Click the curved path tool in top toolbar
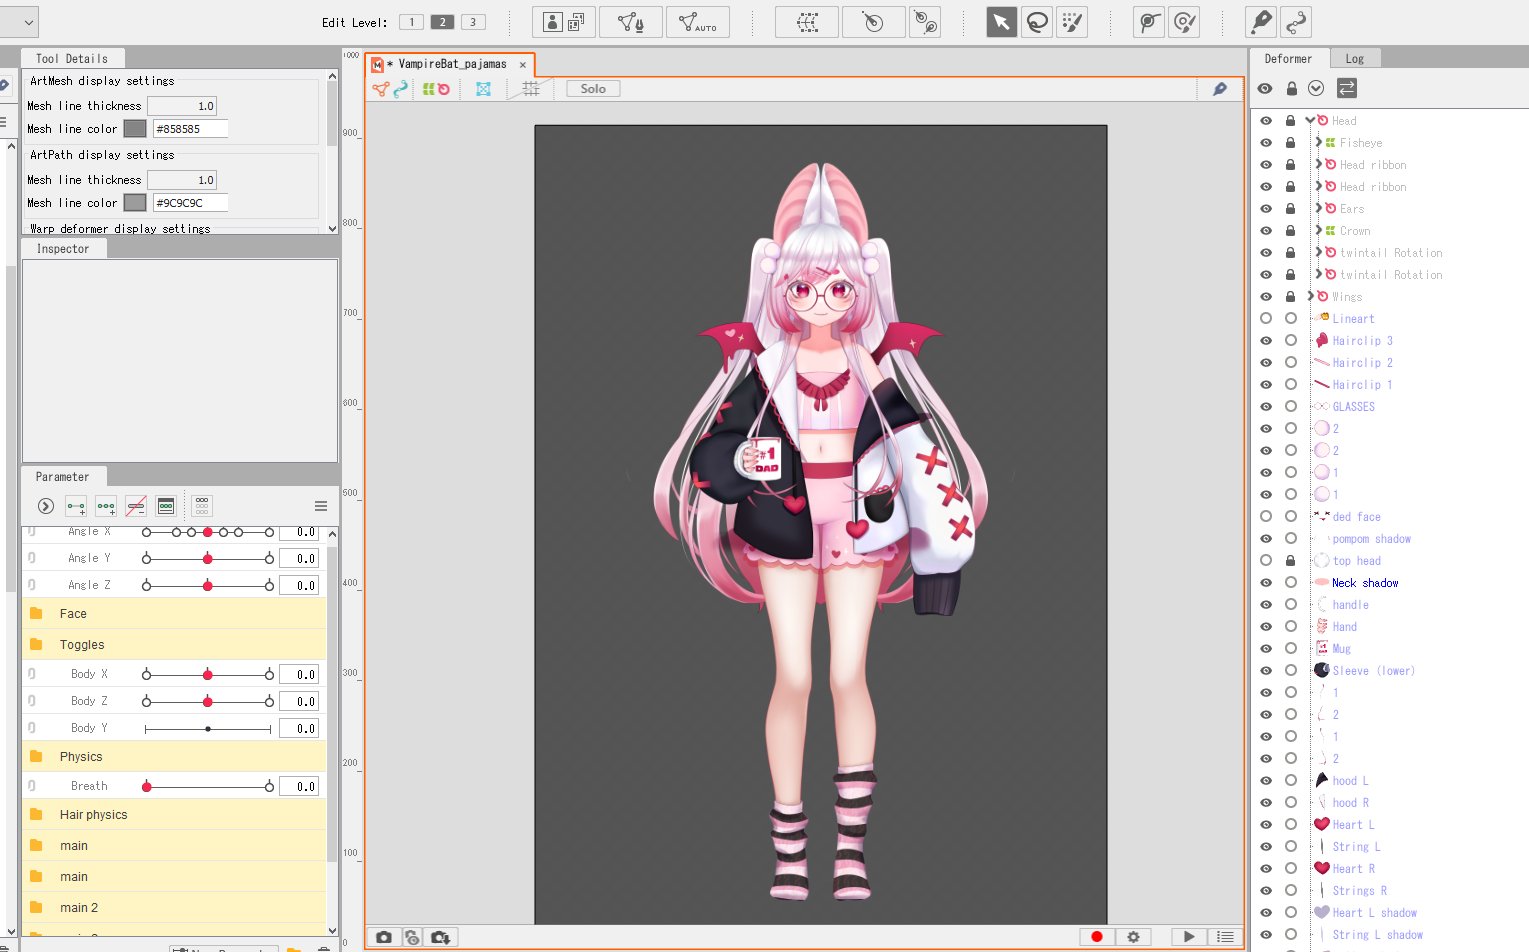The height and width of the screenshot is (952, 1529). (1296, 22)
